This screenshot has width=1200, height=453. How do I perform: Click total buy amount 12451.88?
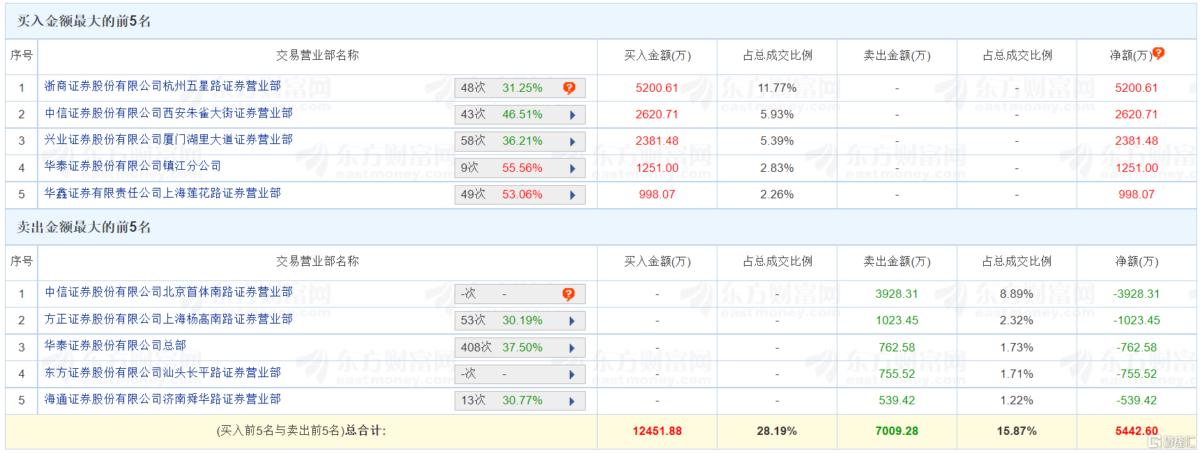656,431
